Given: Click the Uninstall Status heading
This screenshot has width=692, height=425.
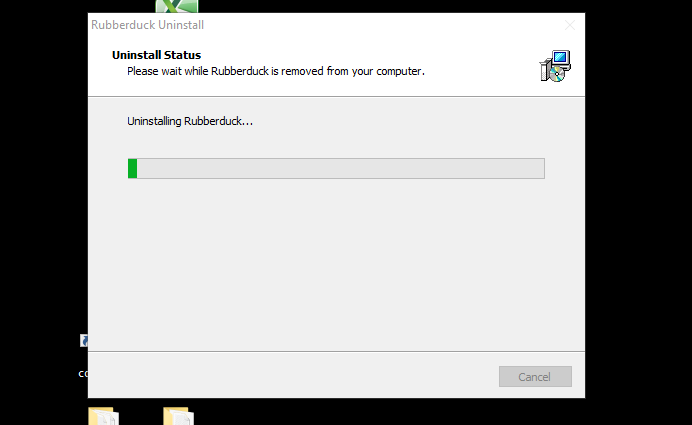Looking at the screenshot, I should (156, 55).
